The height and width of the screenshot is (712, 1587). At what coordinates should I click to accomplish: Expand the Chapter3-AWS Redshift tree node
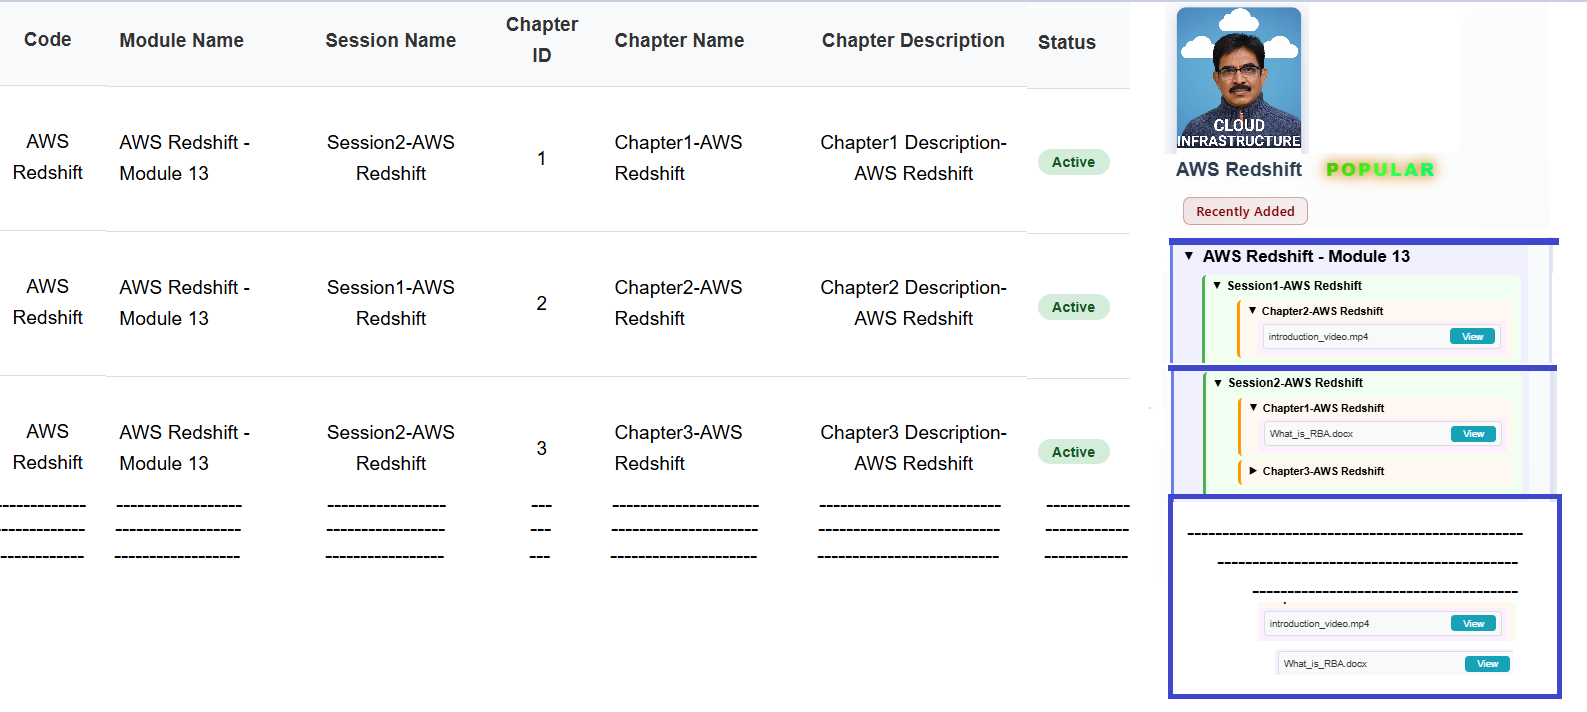[1253, 471]
